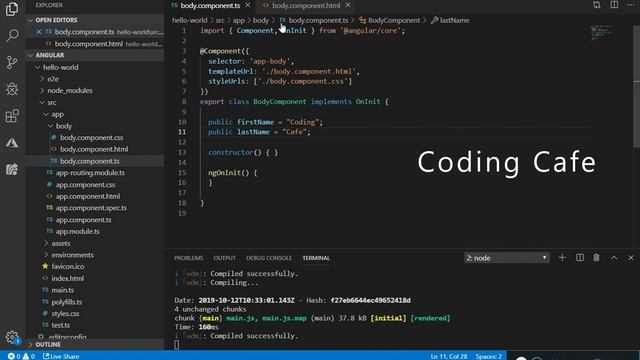Open the 2: node terminal dropdown
This screenshot has height=360, width=640.
coord(507,258)
